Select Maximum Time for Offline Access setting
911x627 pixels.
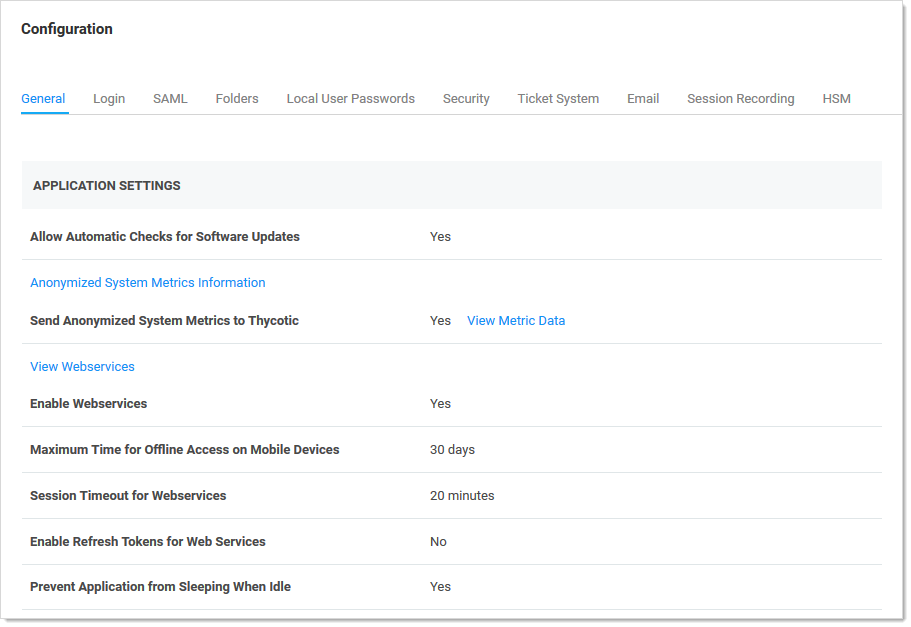point(184,449)
